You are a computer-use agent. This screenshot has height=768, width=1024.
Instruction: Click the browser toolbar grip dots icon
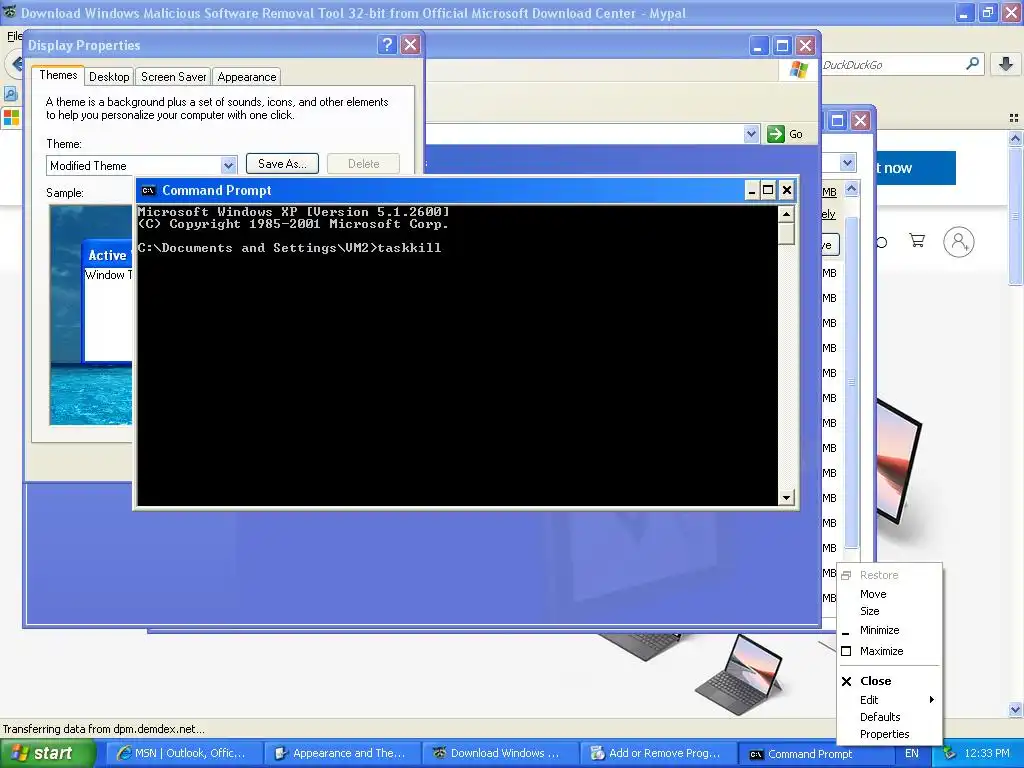[x=1014, y=118]
